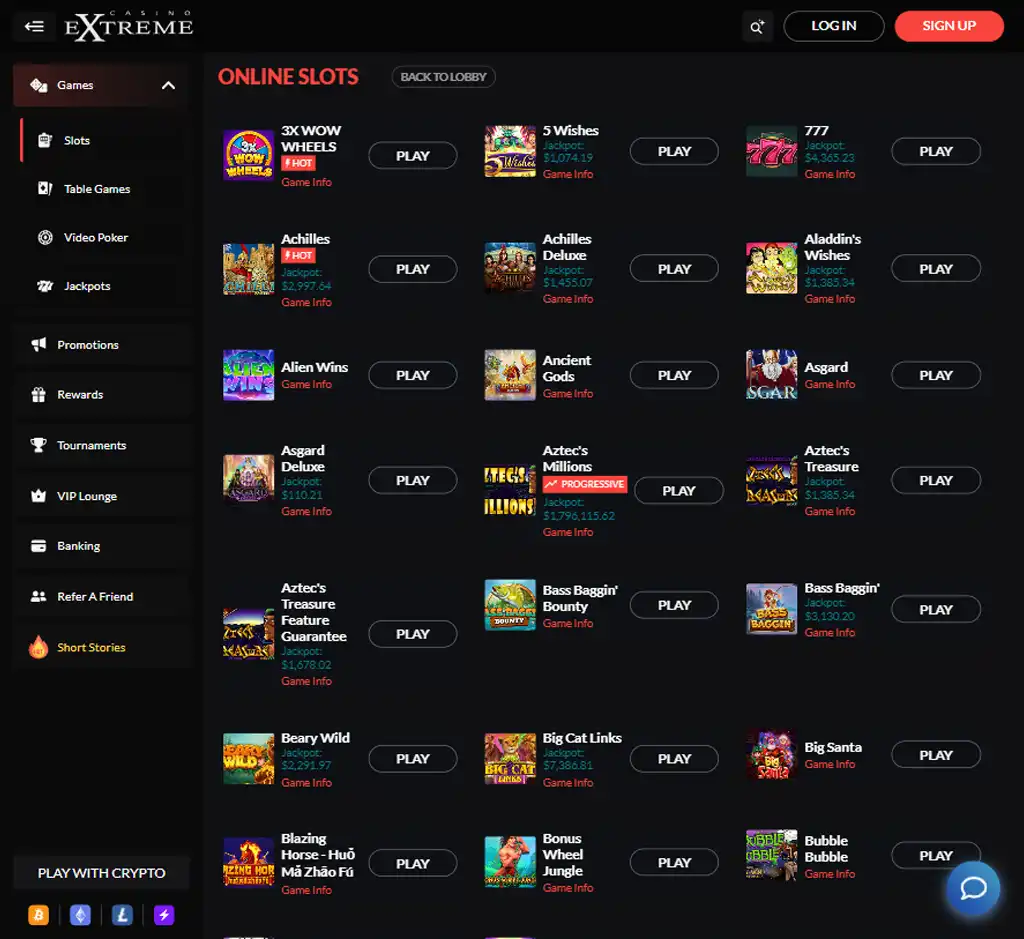Open Game Info for Alien Wins
The width and height of the screenshot is (1024, 939).
click(306, 385)
